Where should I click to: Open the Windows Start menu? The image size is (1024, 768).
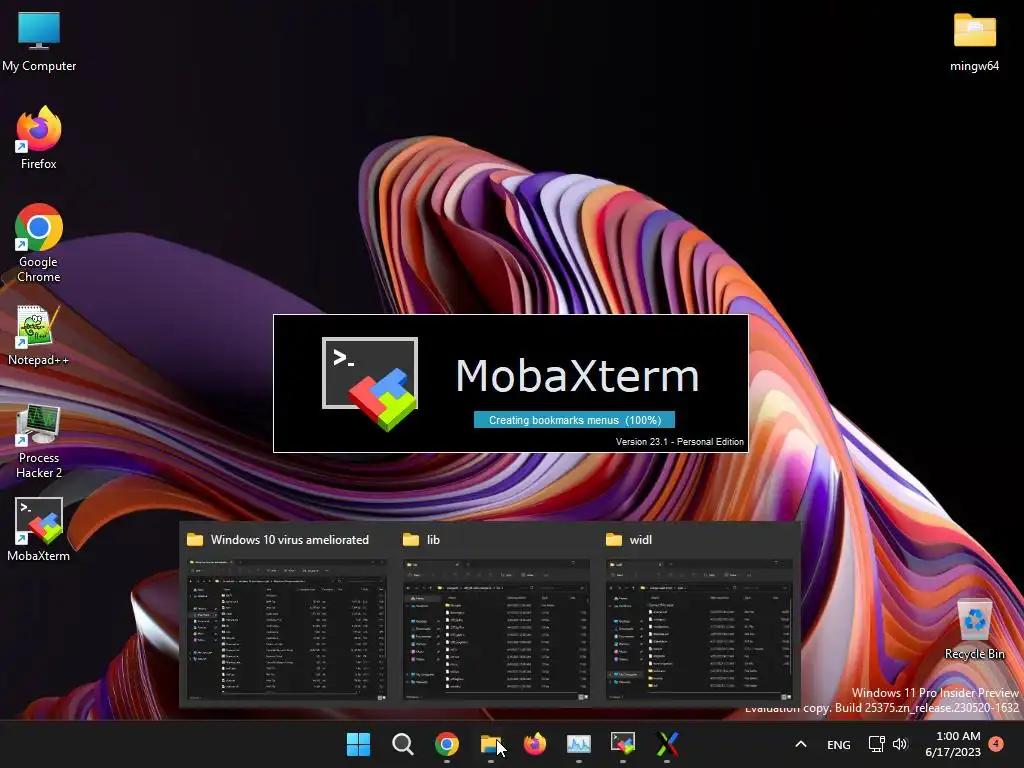pyautogui.click(x=358, y=744)
